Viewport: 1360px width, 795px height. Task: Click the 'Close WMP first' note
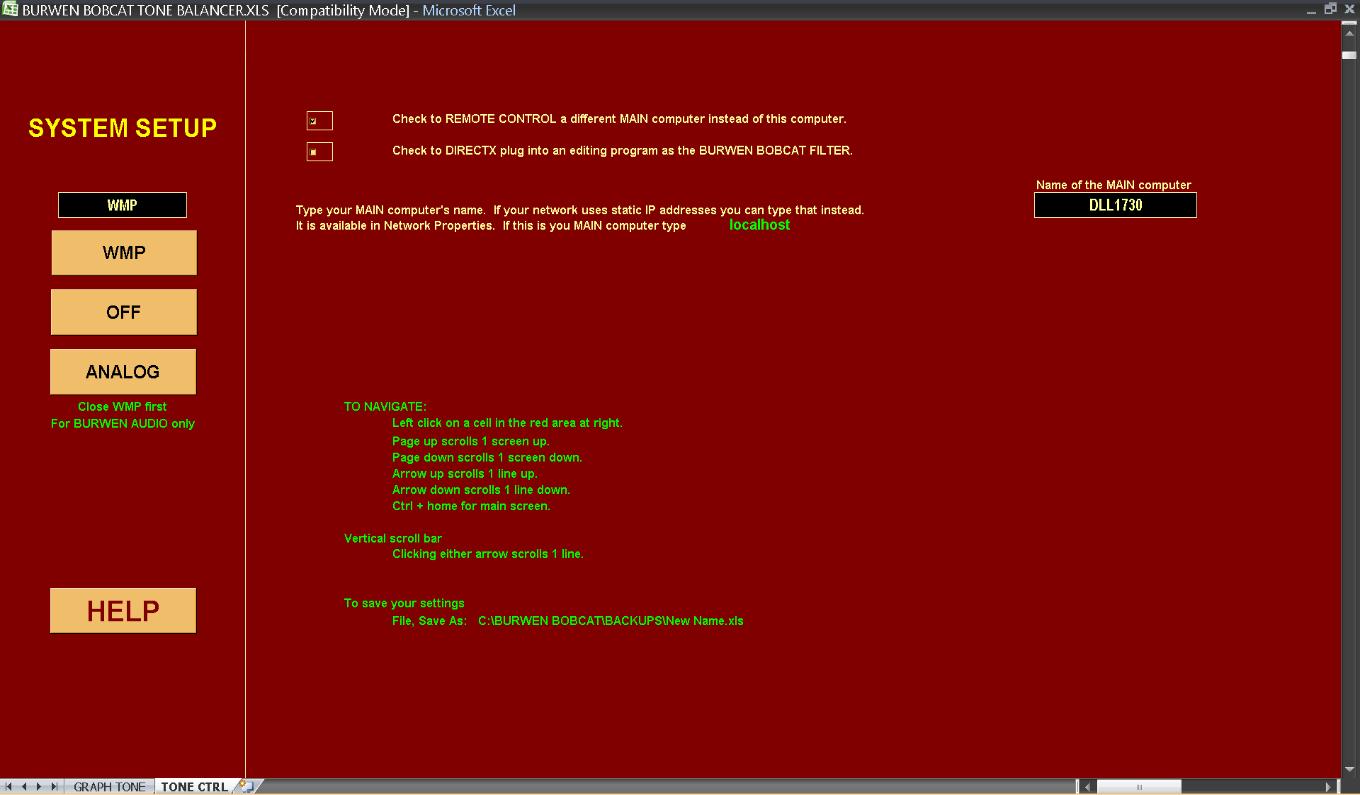pyautogui.click(x=122, y=407)
